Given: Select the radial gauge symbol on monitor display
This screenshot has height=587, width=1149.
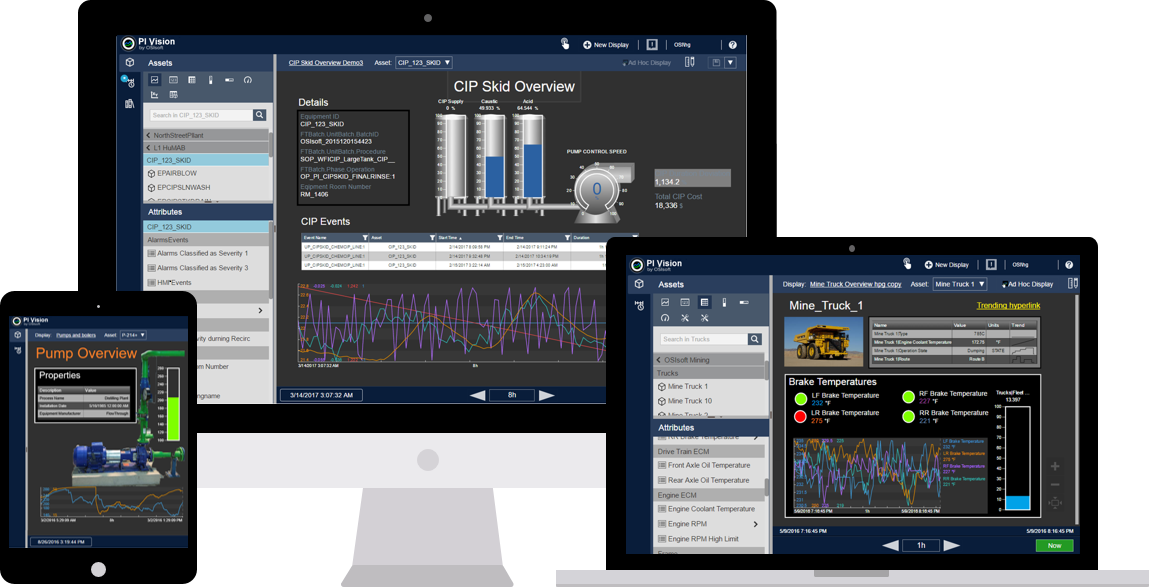Looking at the screenshot, I should coord(248,80).
